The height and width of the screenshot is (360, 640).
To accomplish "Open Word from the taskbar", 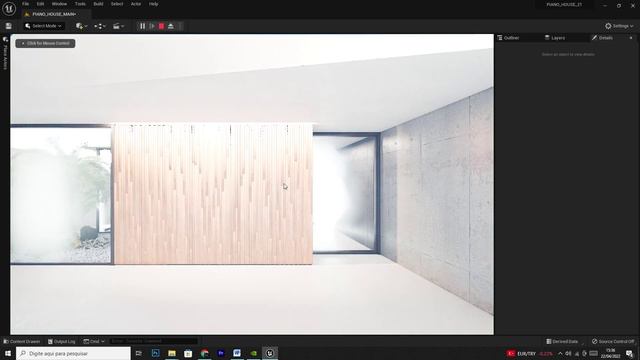I will tap(237, 353).
